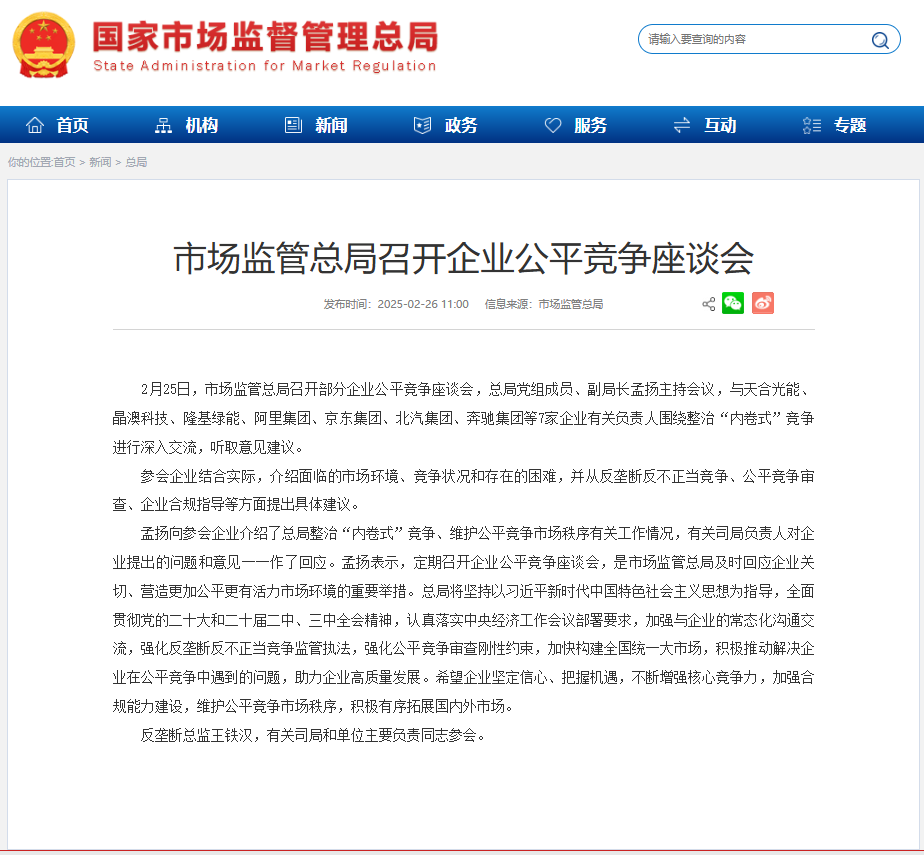Click the arrows icon beside 互动
This screenshot has width=924, height=855.
[682, 125]
